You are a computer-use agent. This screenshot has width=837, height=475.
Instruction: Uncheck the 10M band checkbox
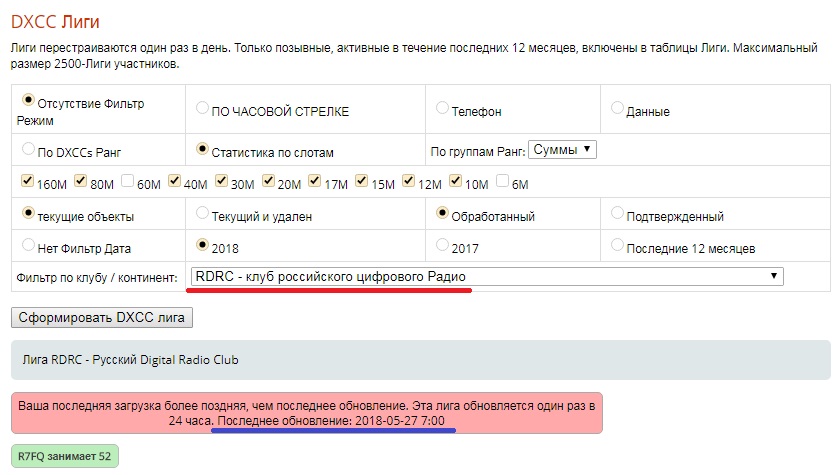455,182
